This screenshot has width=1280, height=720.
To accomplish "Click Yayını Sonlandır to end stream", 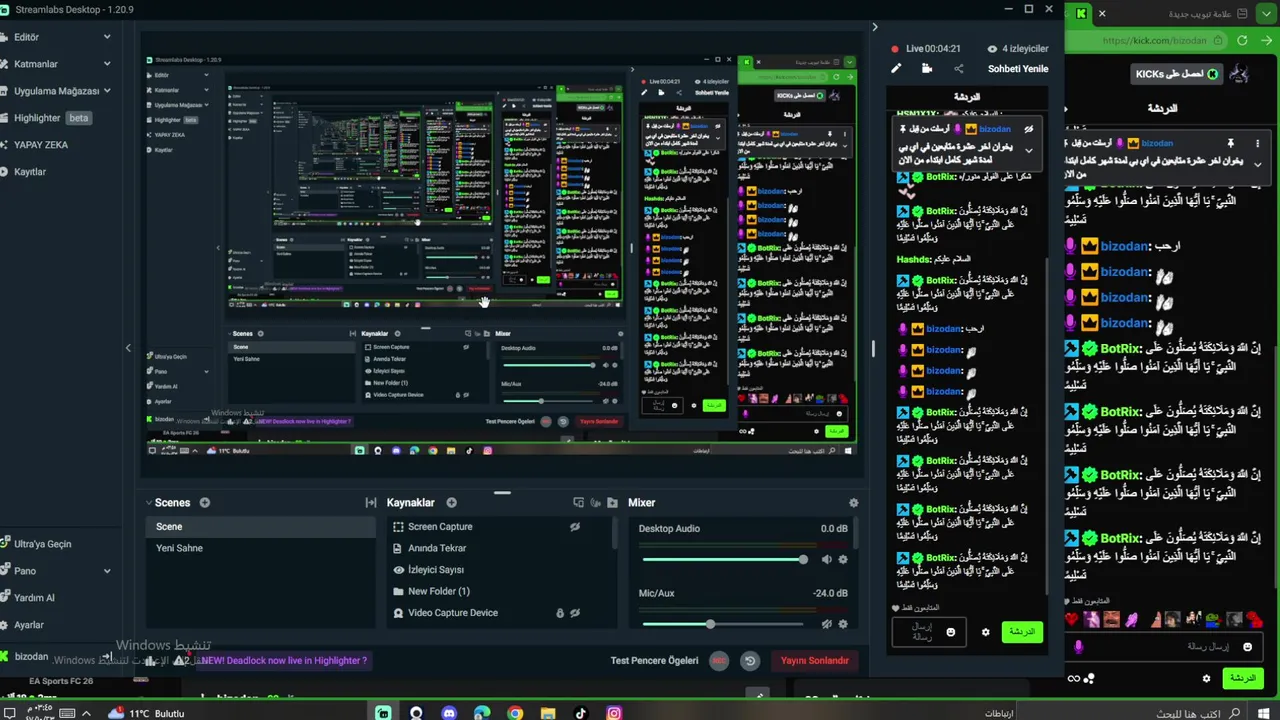I will tap(814, 661).
